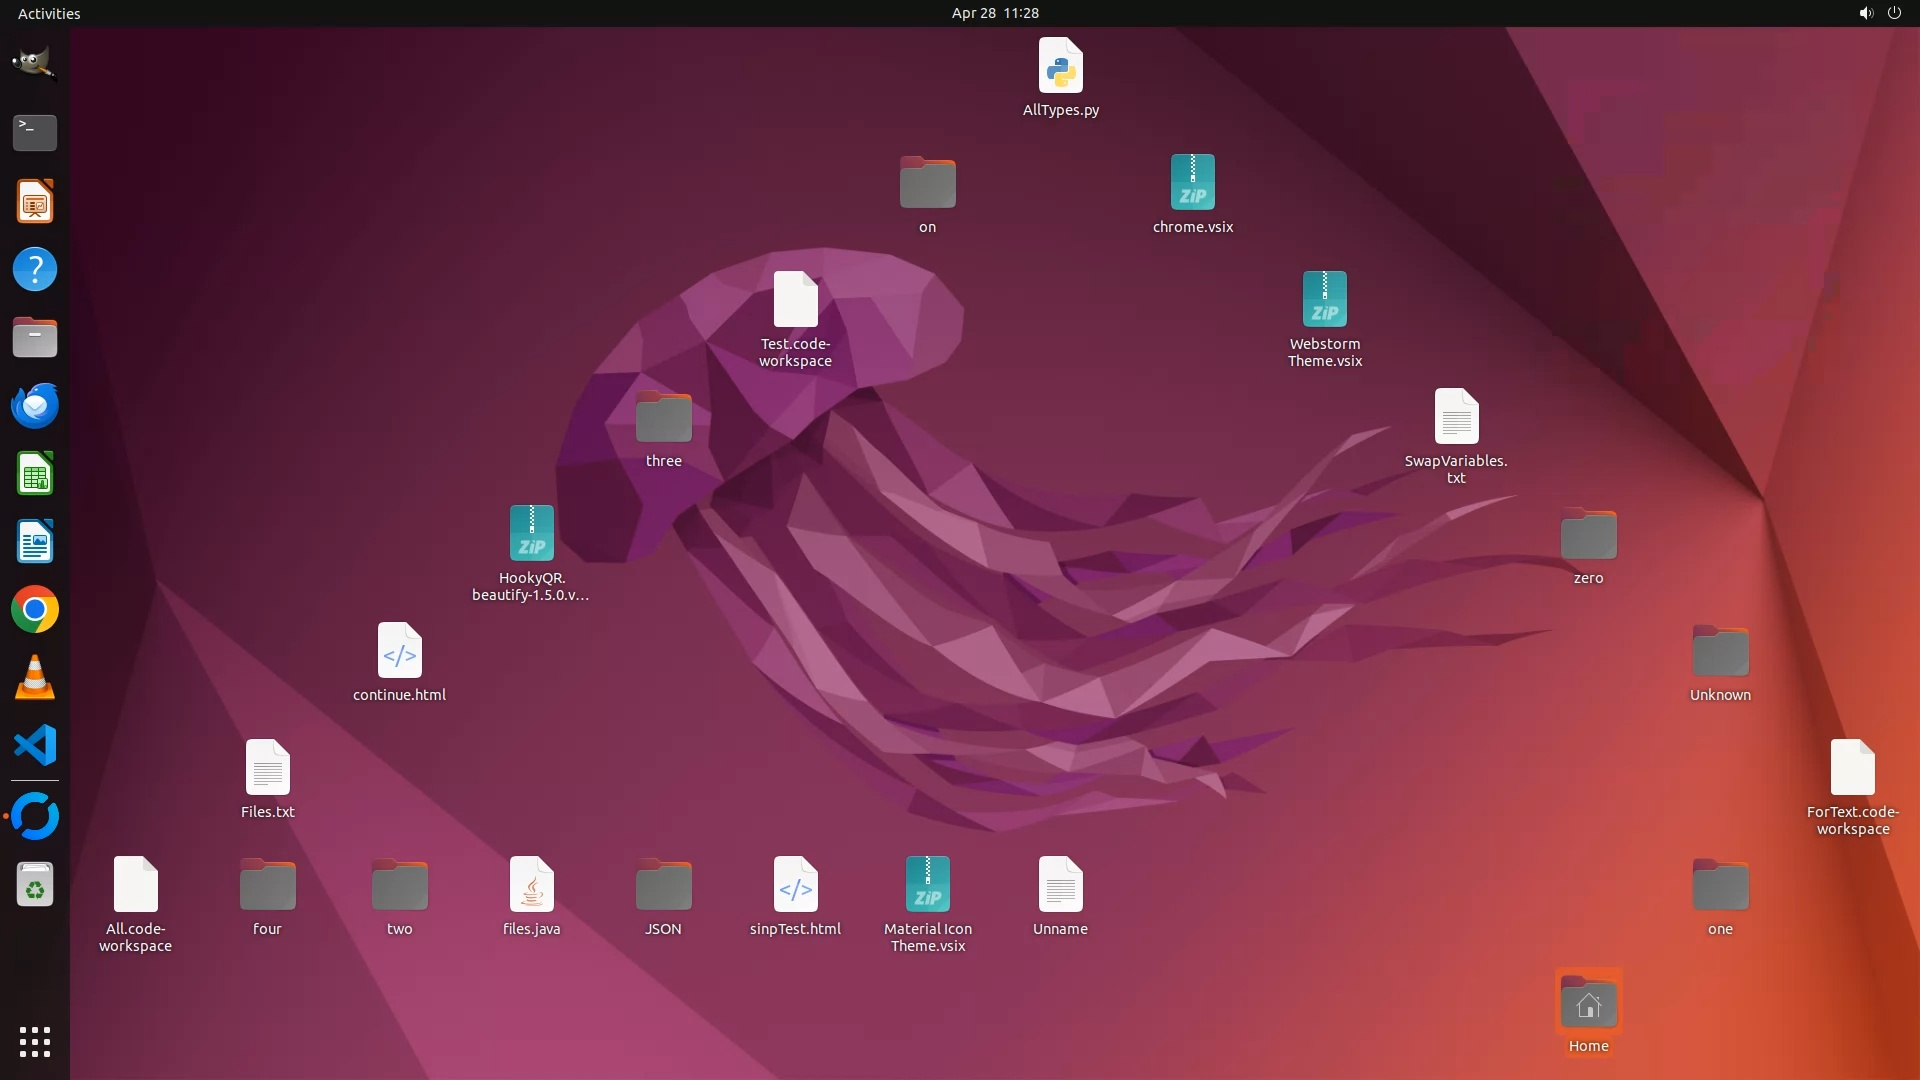Open GIMP from the dock
The height and width of the screenshot is (1080, 1920).
tap(34, 63)
